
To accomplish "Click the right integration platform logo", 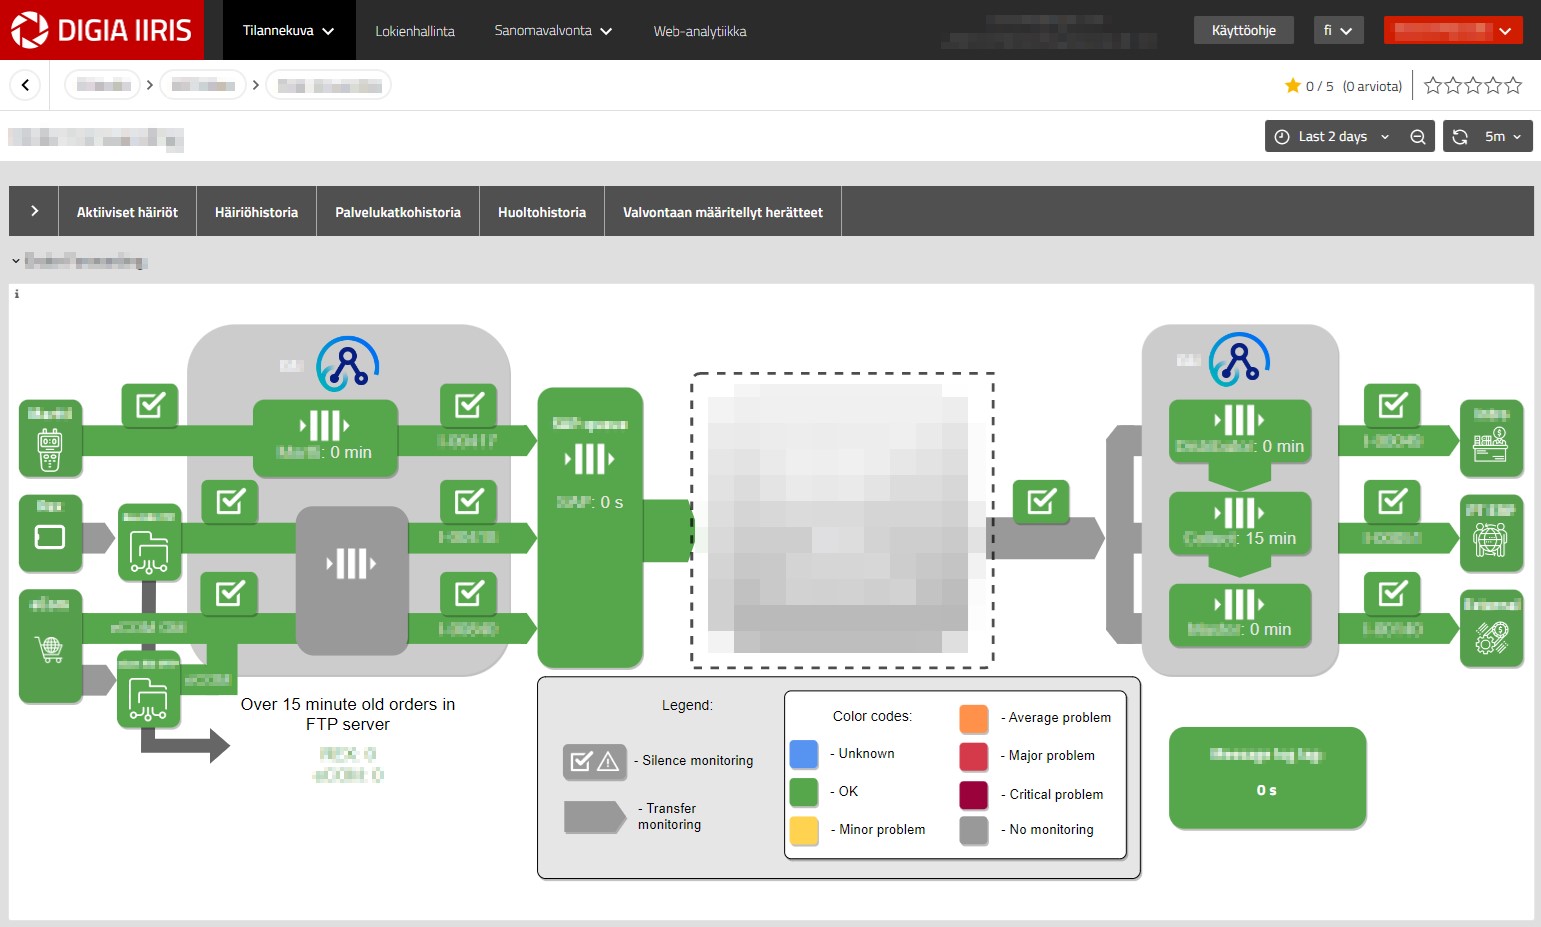I will click(x=1239, y=359).
